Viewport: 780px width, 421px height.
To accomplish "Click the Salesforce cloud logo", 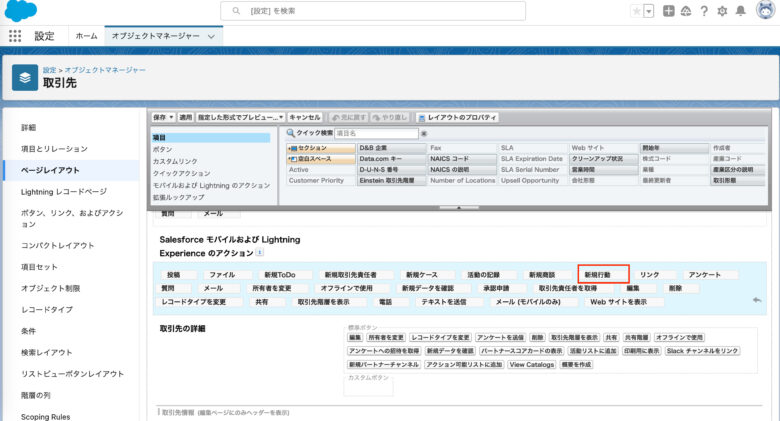I will (x=21, y=11).
